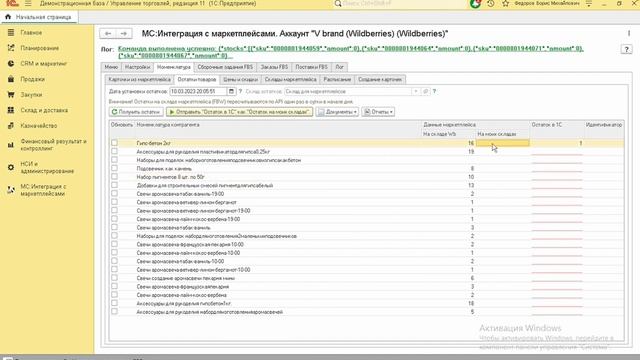The width and height of the screenshot is (640, 360).
Task: Open the Склад остатков open-item icon
Action: 425,91
